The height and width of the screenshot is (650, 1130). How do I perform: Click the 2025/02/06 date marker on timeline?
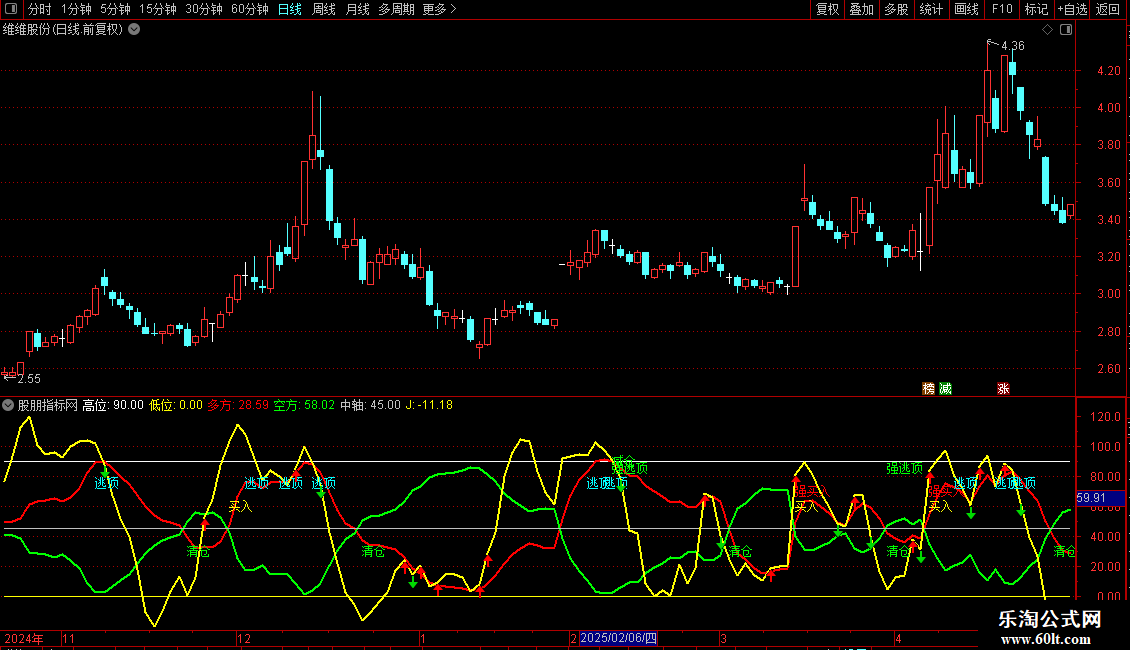point(618,638)
